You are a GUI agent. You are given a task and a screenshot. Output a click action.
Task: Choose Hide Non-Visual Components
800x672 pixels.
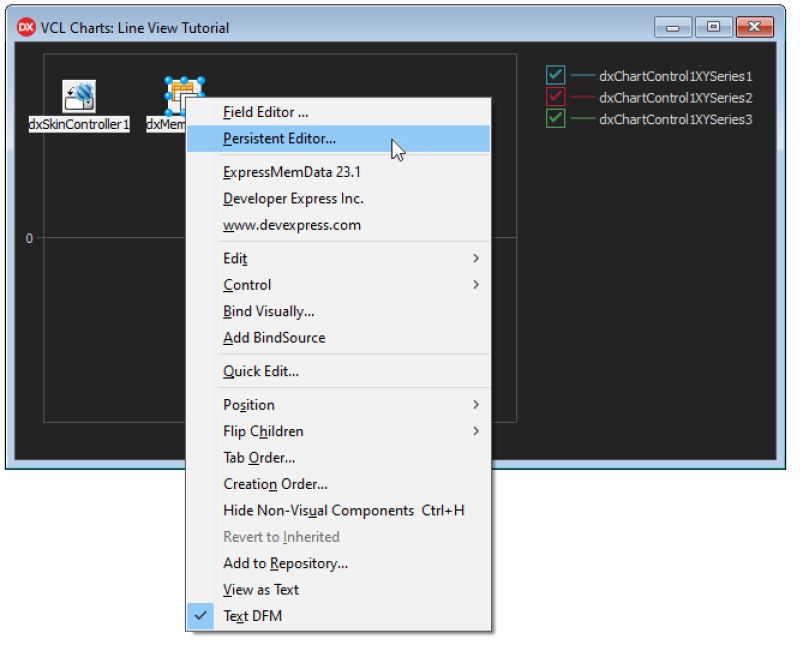click(x=338, y=510)
